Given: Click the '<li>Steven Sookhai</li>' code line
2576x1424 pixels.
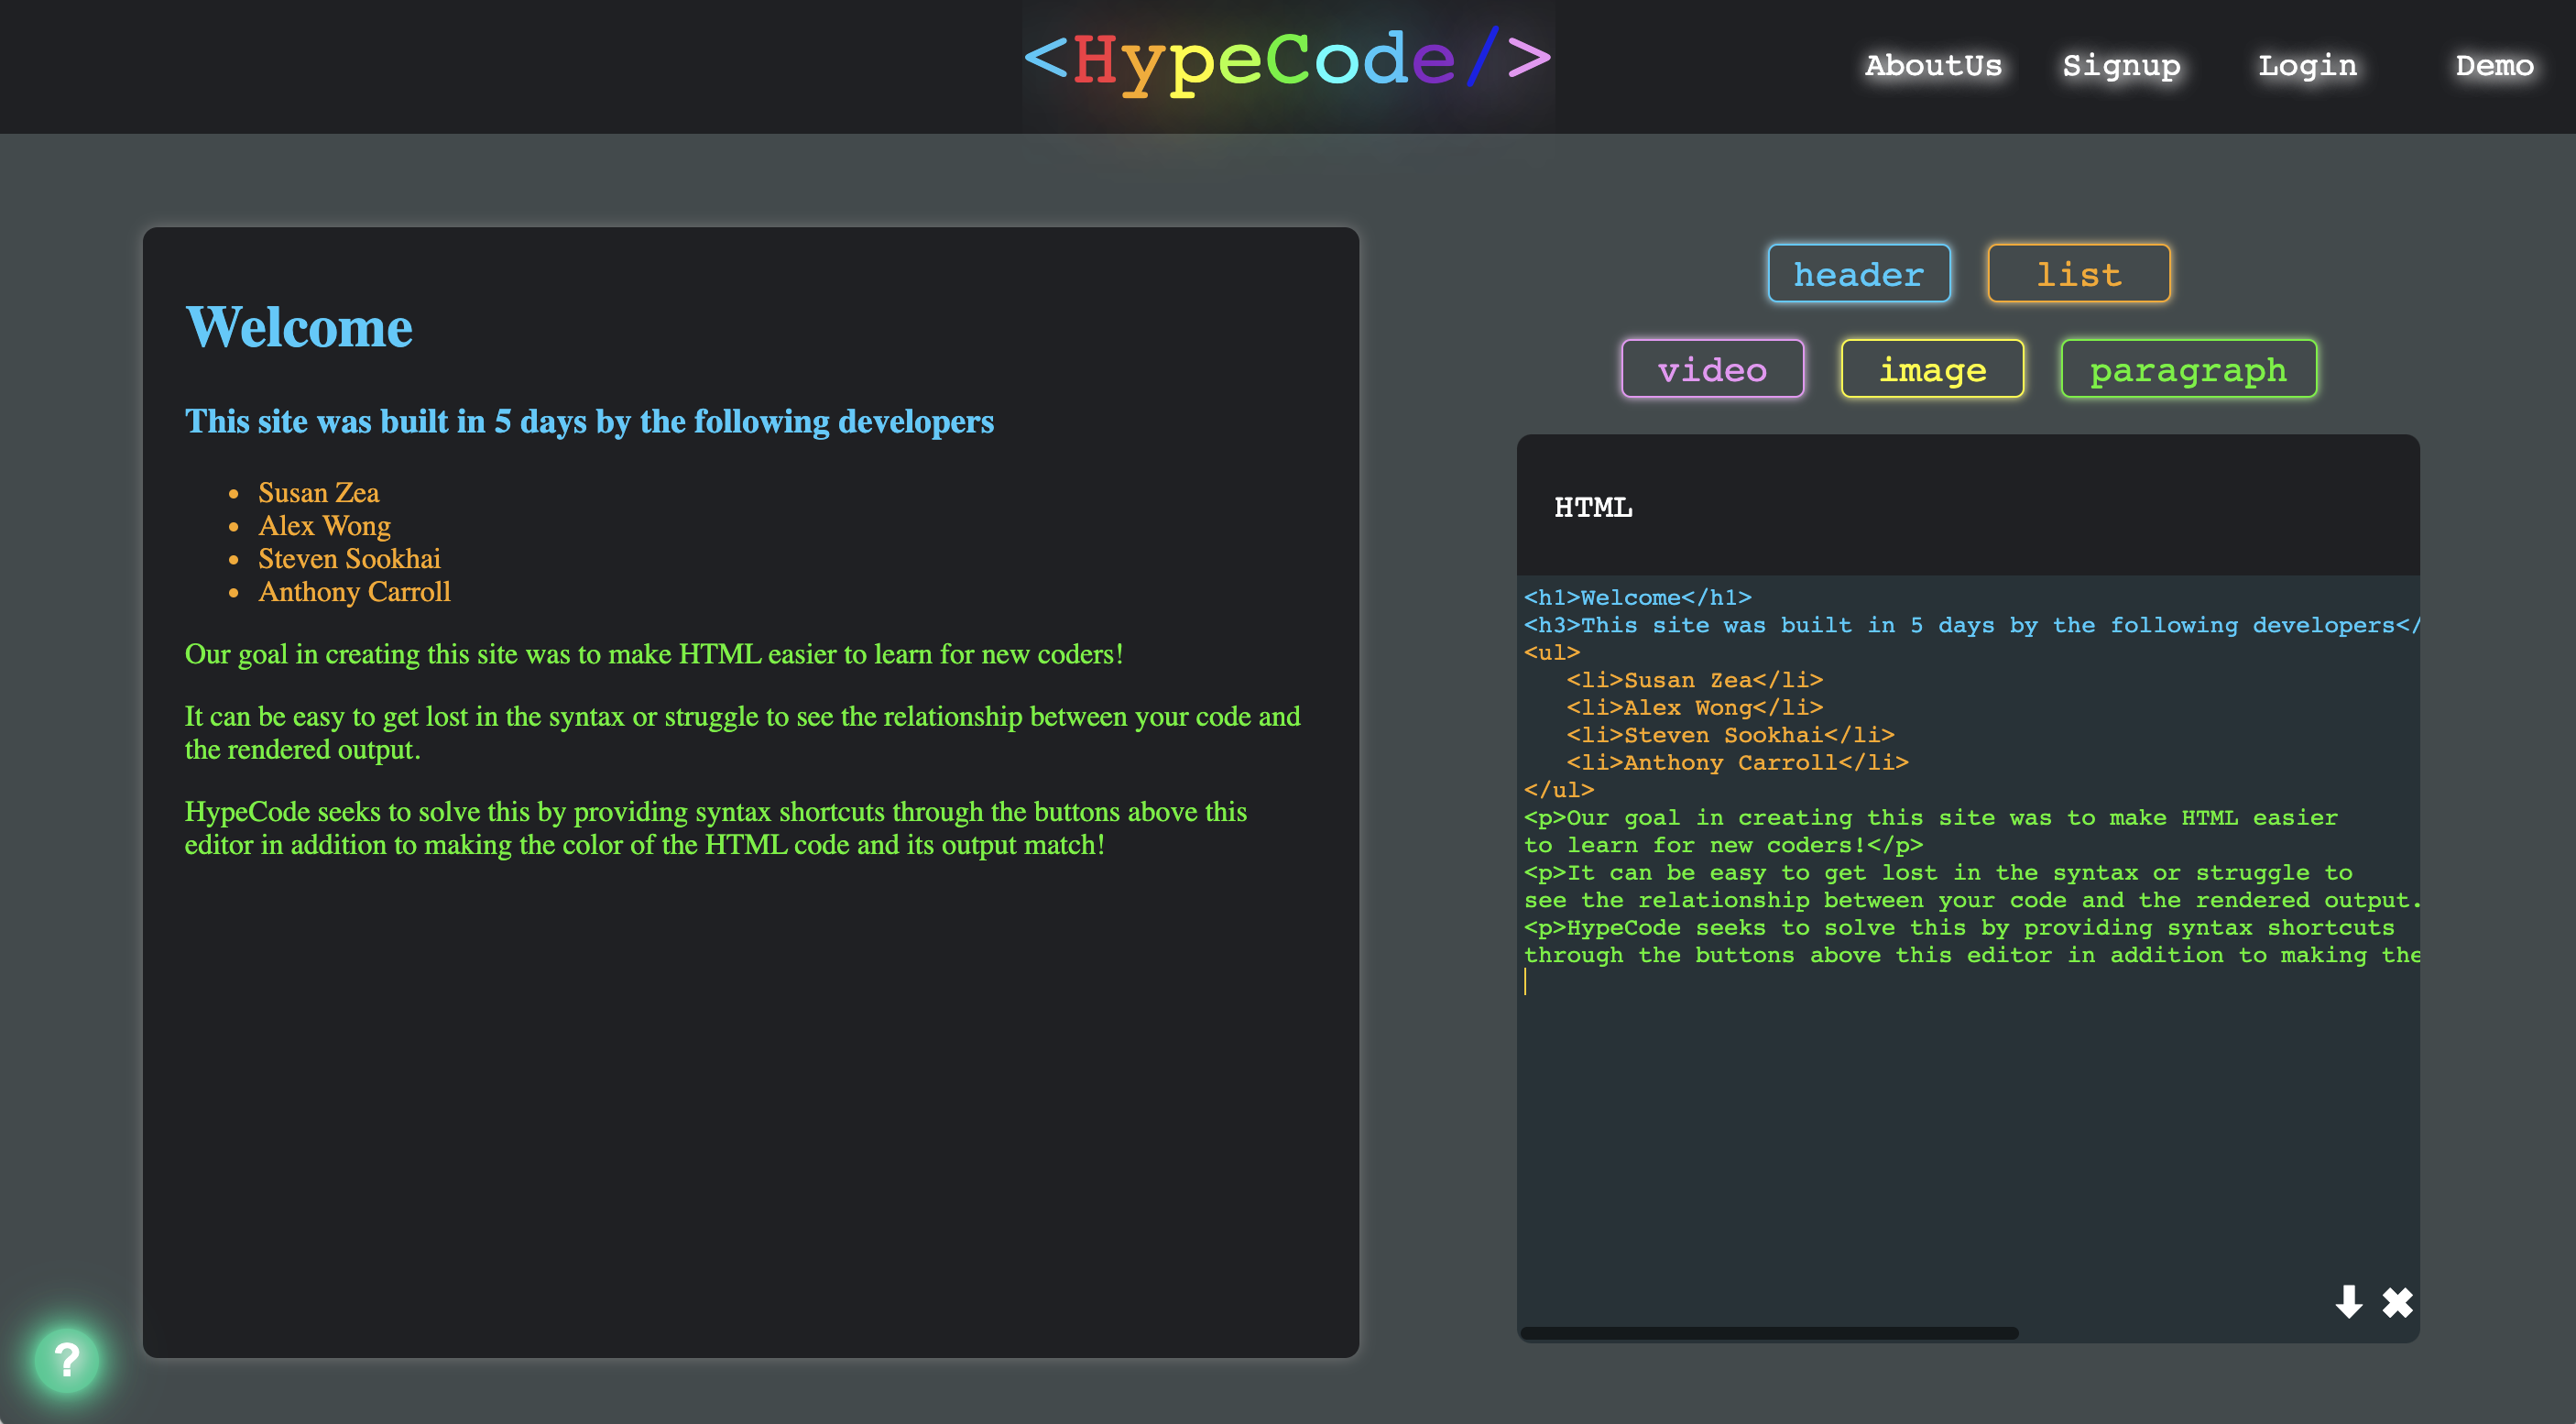Looking at the screenshot, I should click(1730, 735).
